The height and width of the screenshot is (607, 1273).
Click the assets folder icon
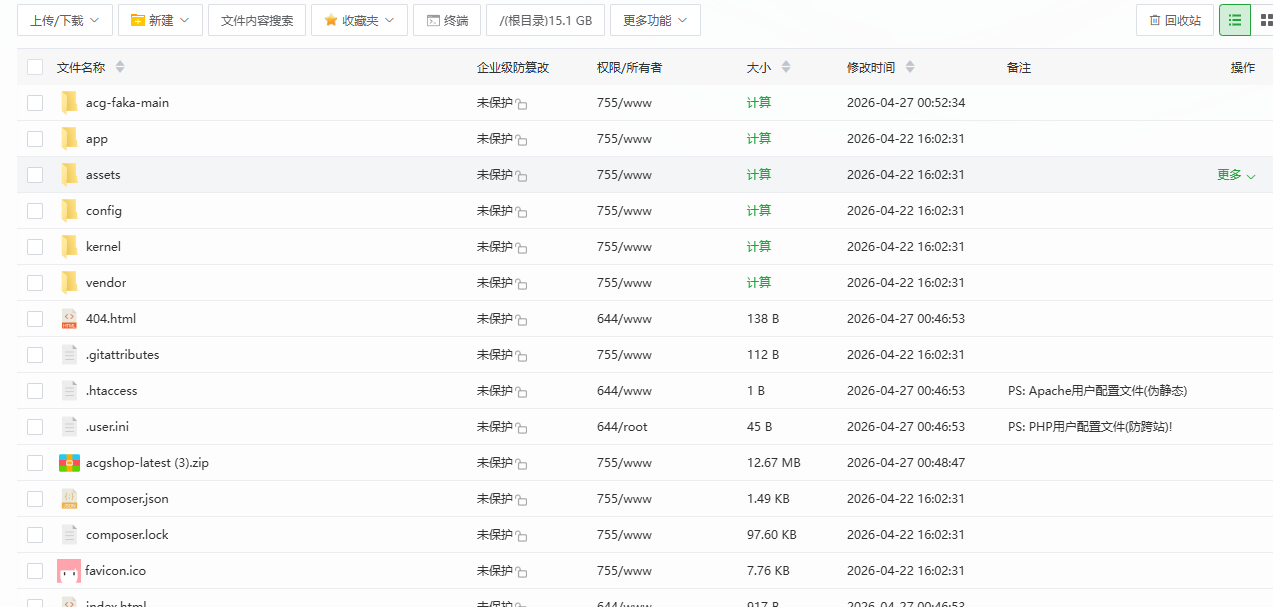click(x=69, y=175)
